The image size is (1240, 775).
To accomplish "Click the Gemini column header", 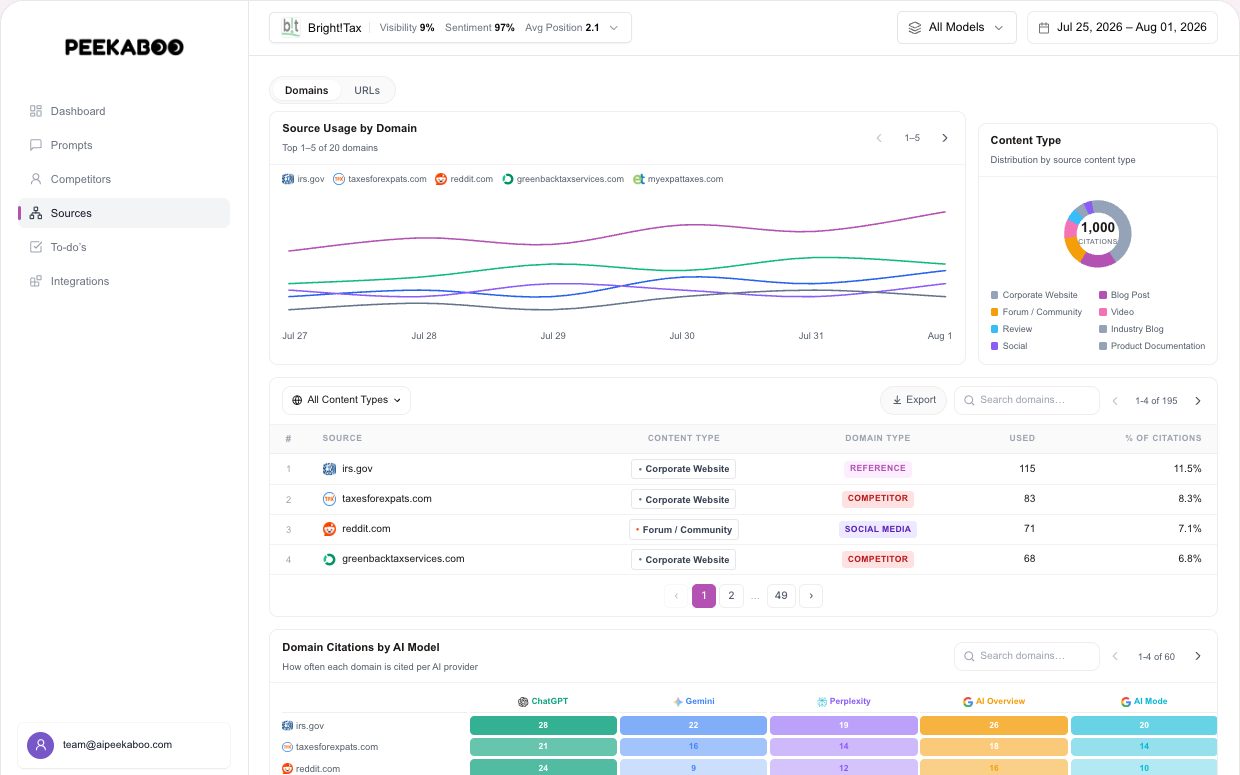I will point(694,701).
